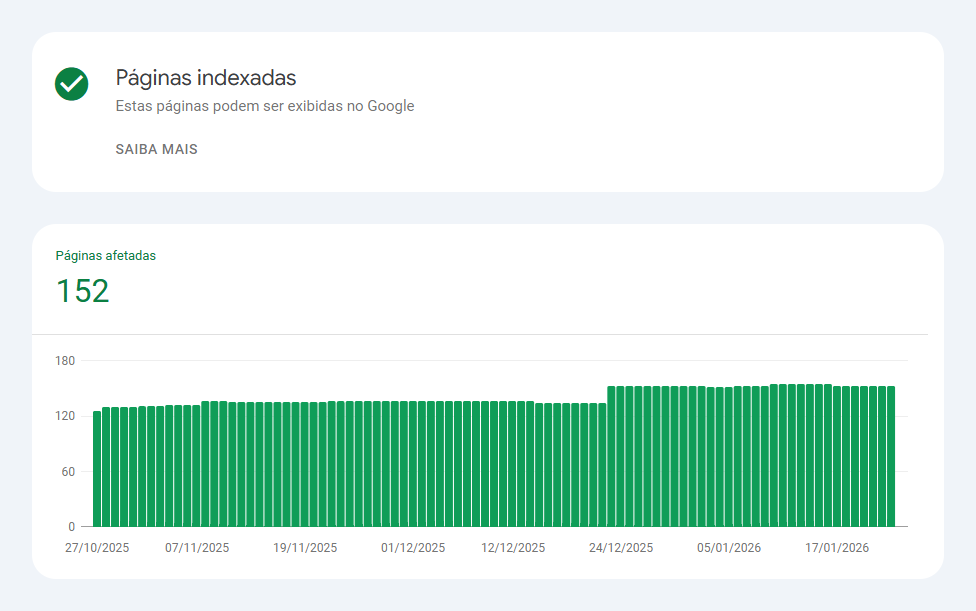This screenshot has width=976, height=611.
Task: Click the first bar in the chart
Action: [x=97, y=468]
